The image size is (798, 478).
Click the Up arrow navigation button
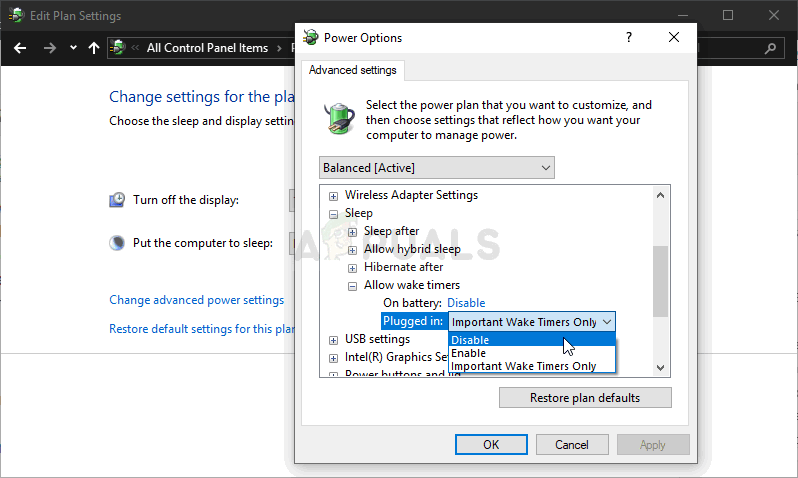(x=94, y=48)
